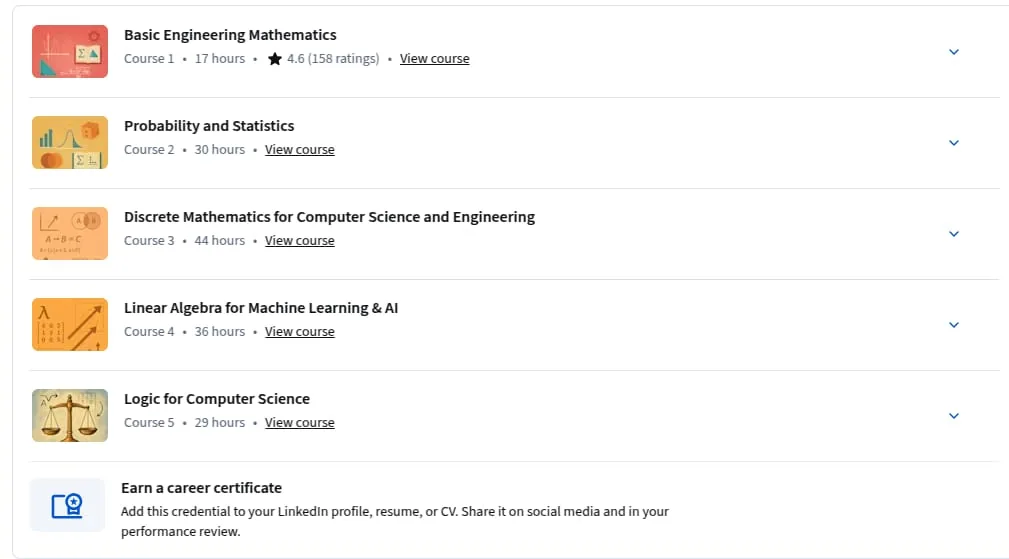Click the Linear Algebra course thumbnail

point(70,325)
